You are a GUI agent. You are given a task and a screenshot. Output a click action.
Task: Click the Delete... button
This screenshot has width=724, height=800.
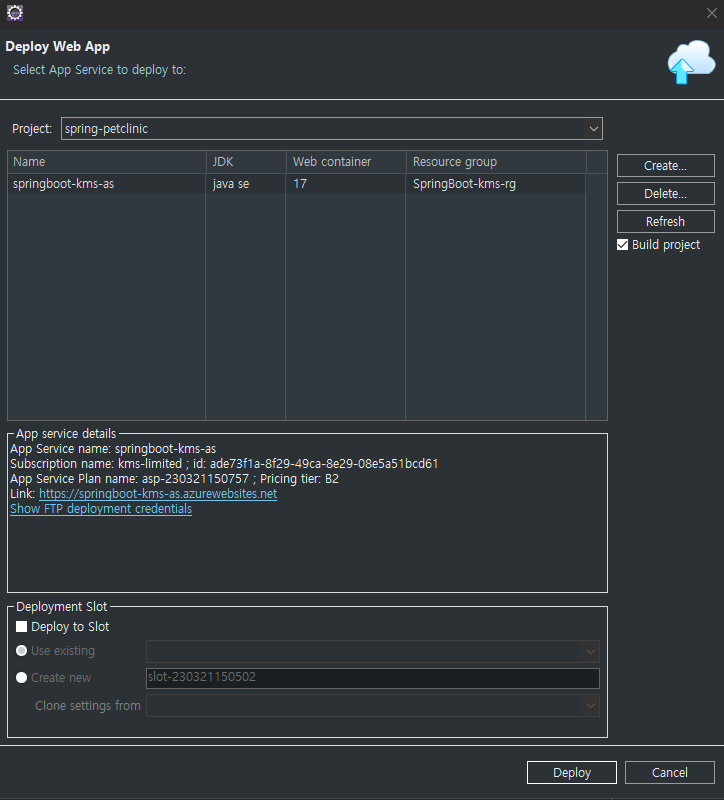coord(665,194)
